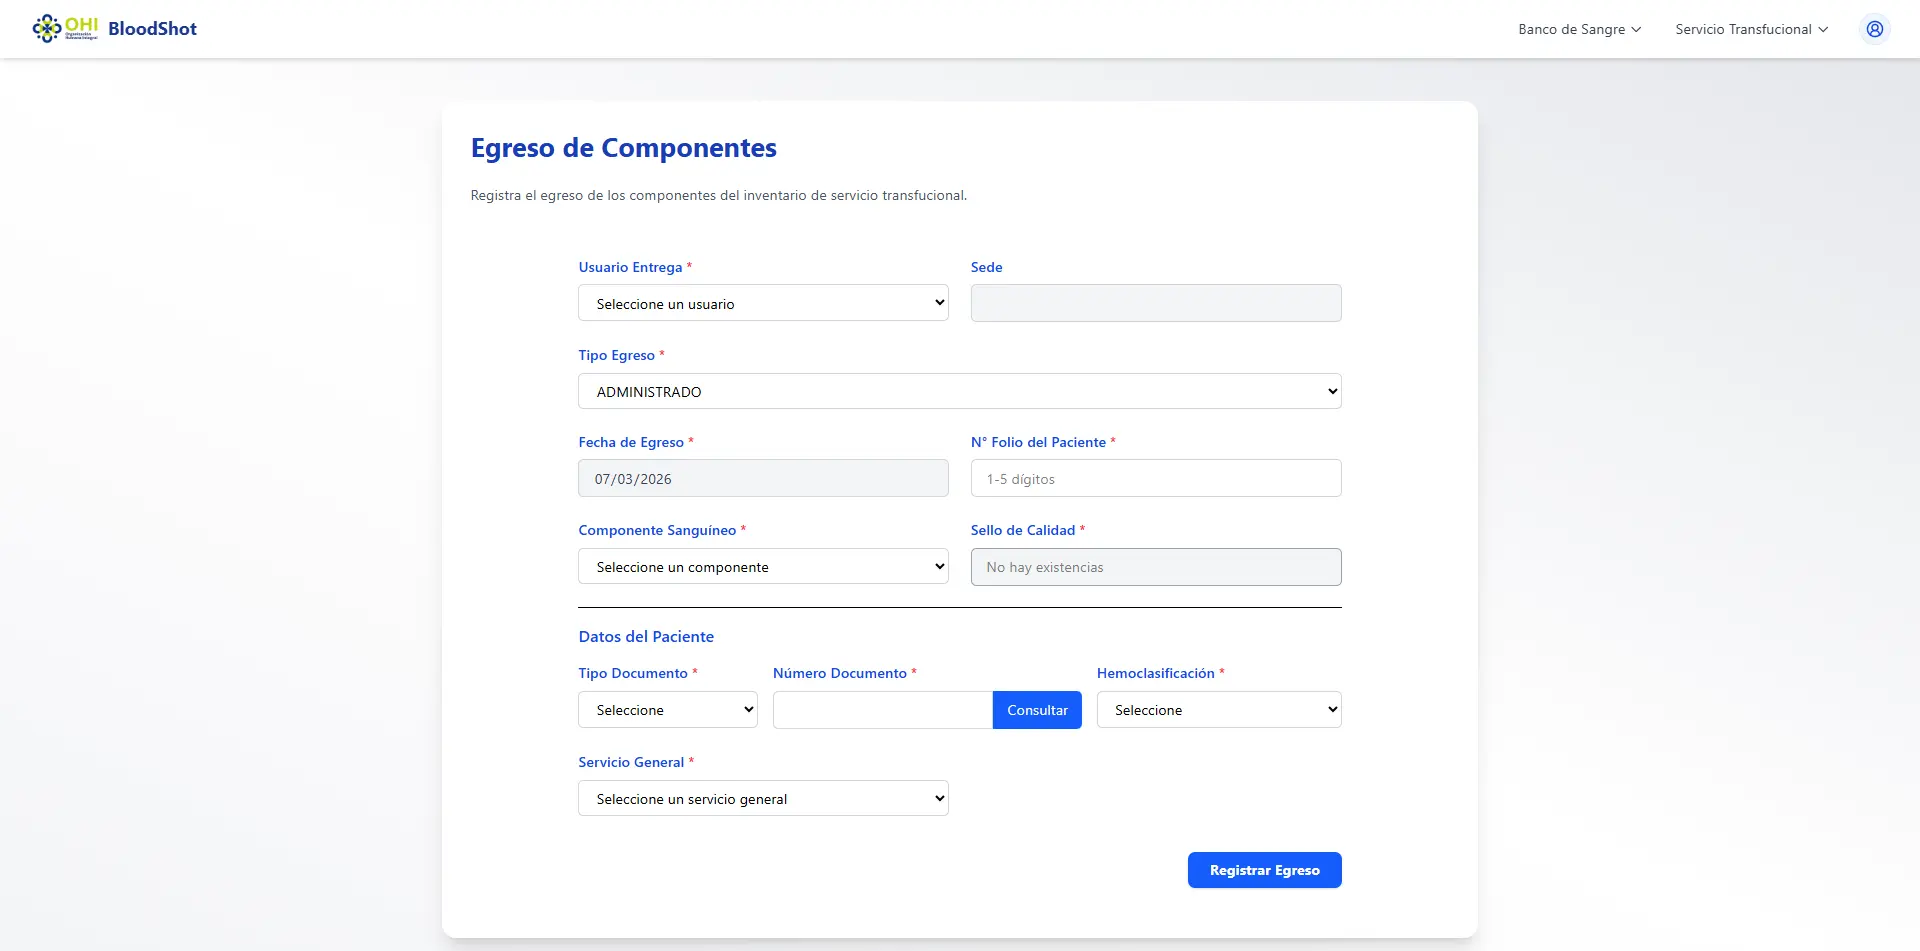The height and width of the screenshot is (951, 1920).
Task: Open the Usuario Entrega dropdown
Action: tap(763, 303)
